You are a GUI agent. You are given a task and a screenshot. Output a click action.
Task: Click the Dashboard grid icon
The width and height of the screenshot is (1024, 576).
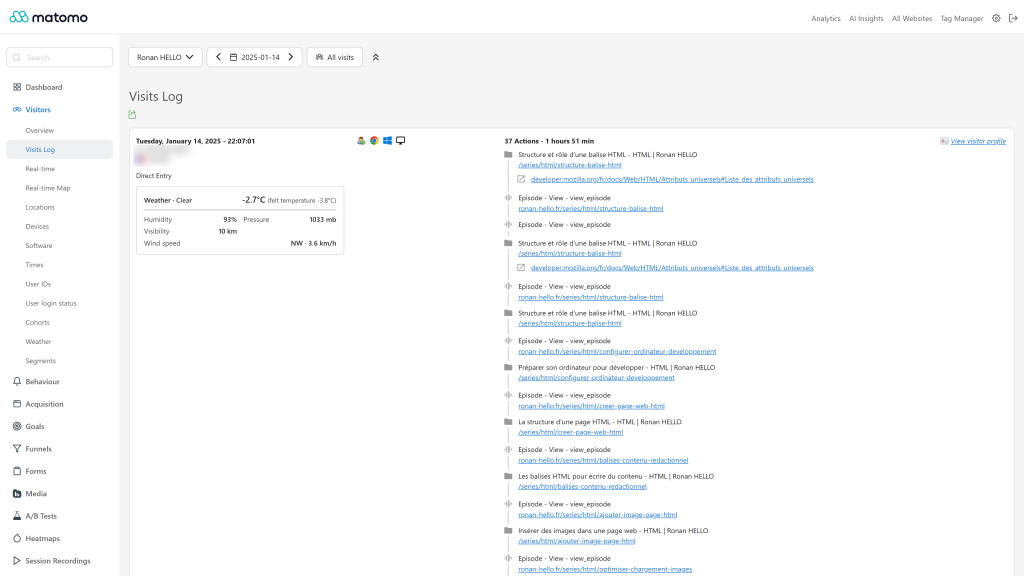pyautogui.click(x=17, y=87)
